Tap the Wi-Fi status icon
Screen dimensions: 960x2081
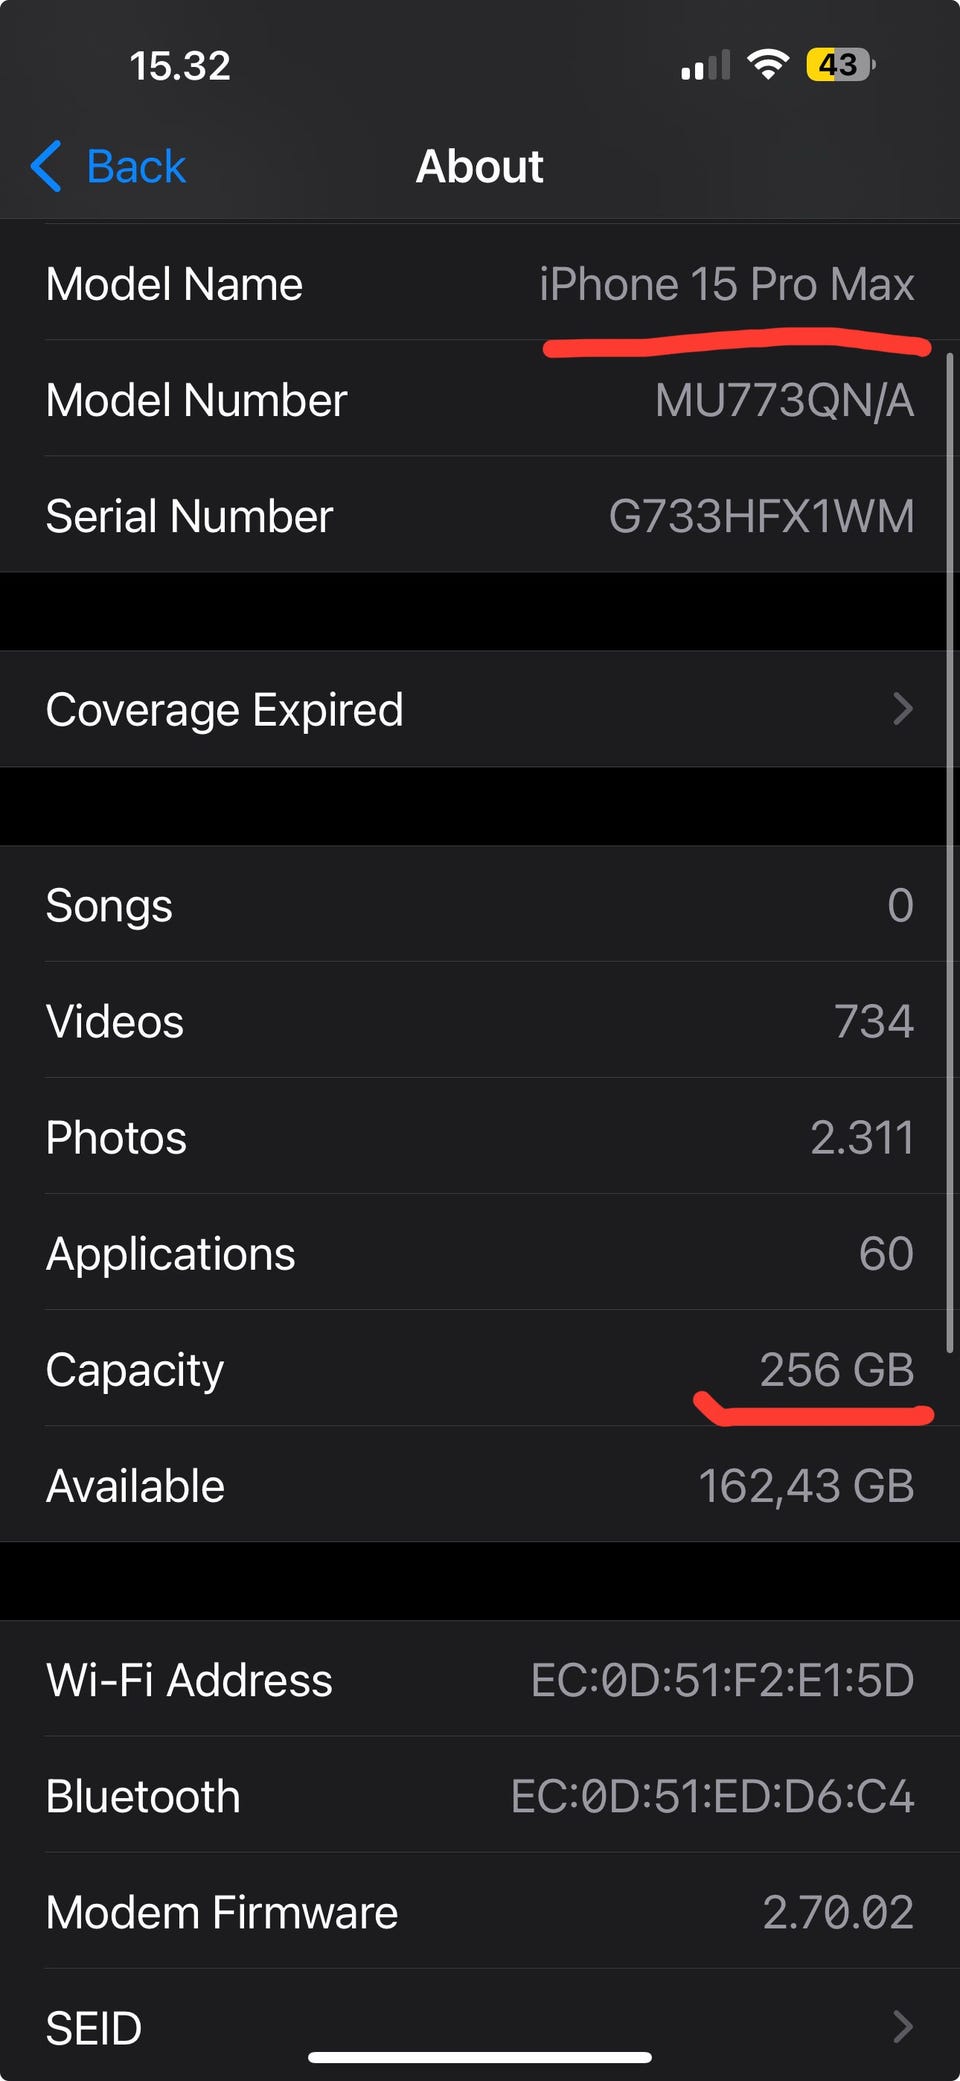point(768,65)
